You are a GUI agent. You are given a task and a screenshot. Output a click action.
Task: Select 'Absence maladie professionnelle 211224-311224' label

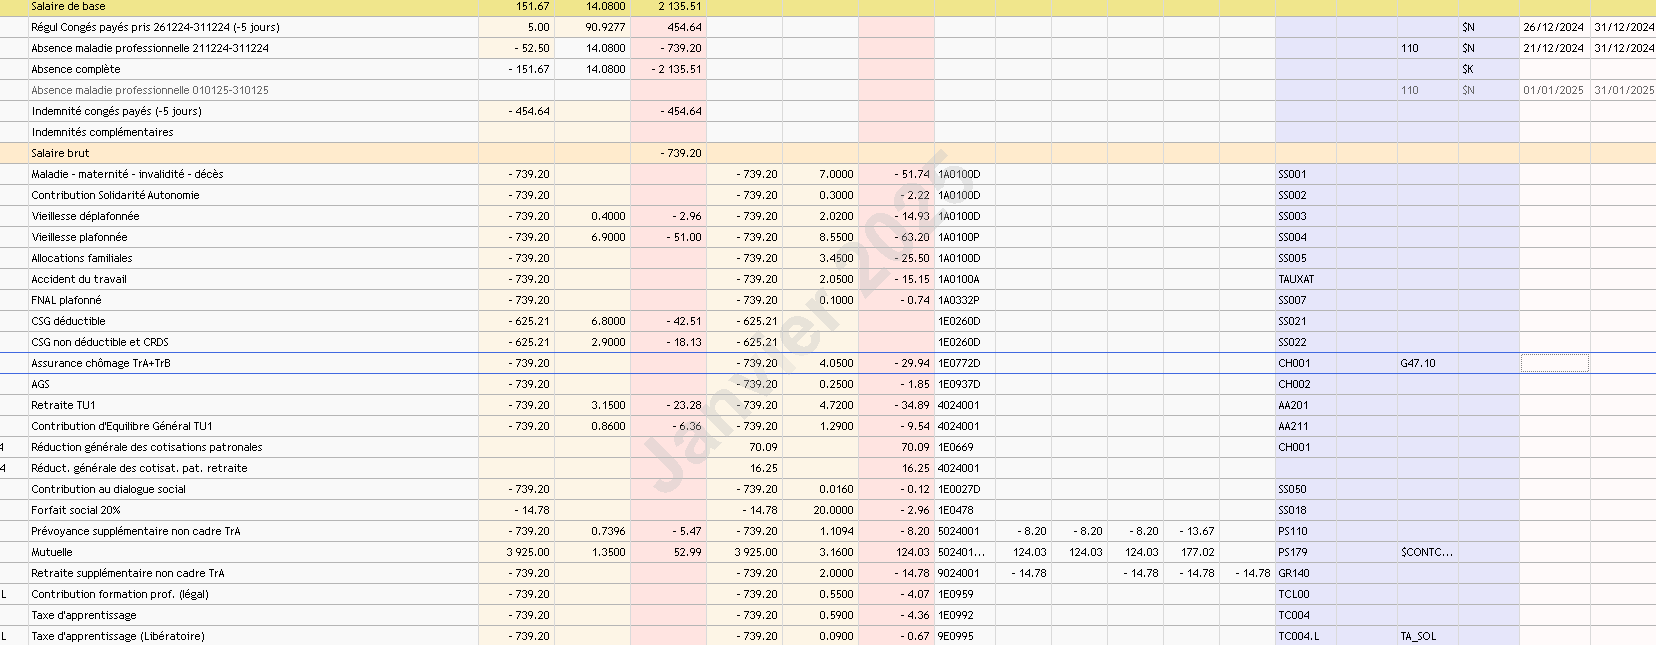click(150, 48)
